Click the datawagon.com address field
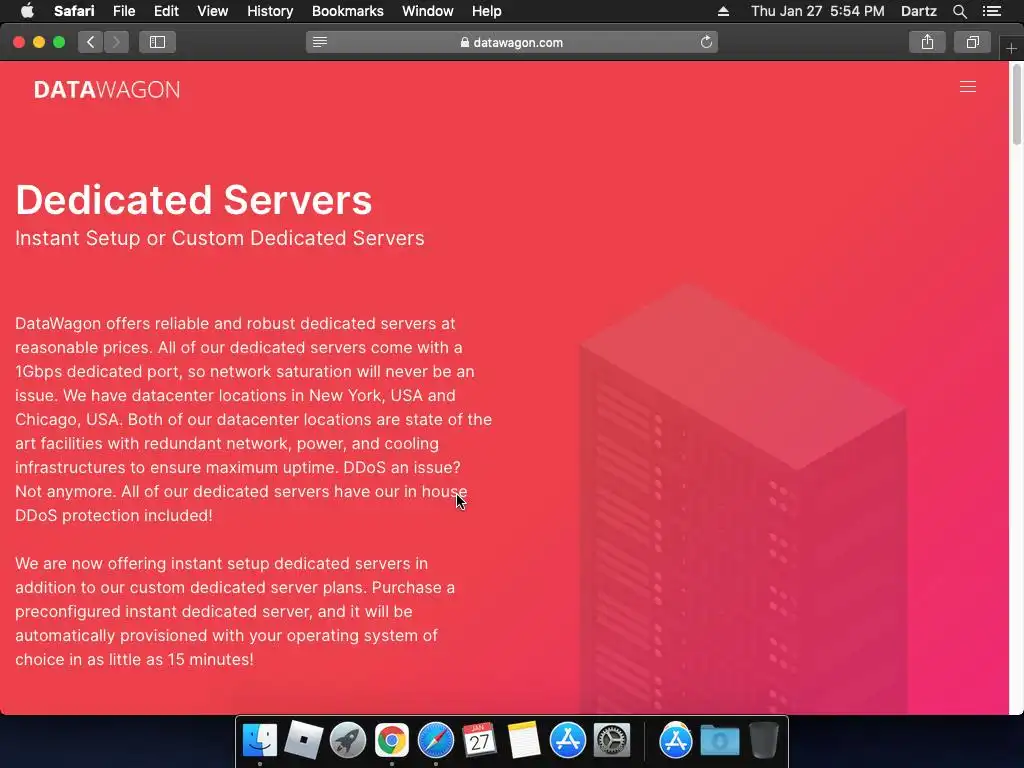This screenshot has width=1024, height=768. (512, 42)
